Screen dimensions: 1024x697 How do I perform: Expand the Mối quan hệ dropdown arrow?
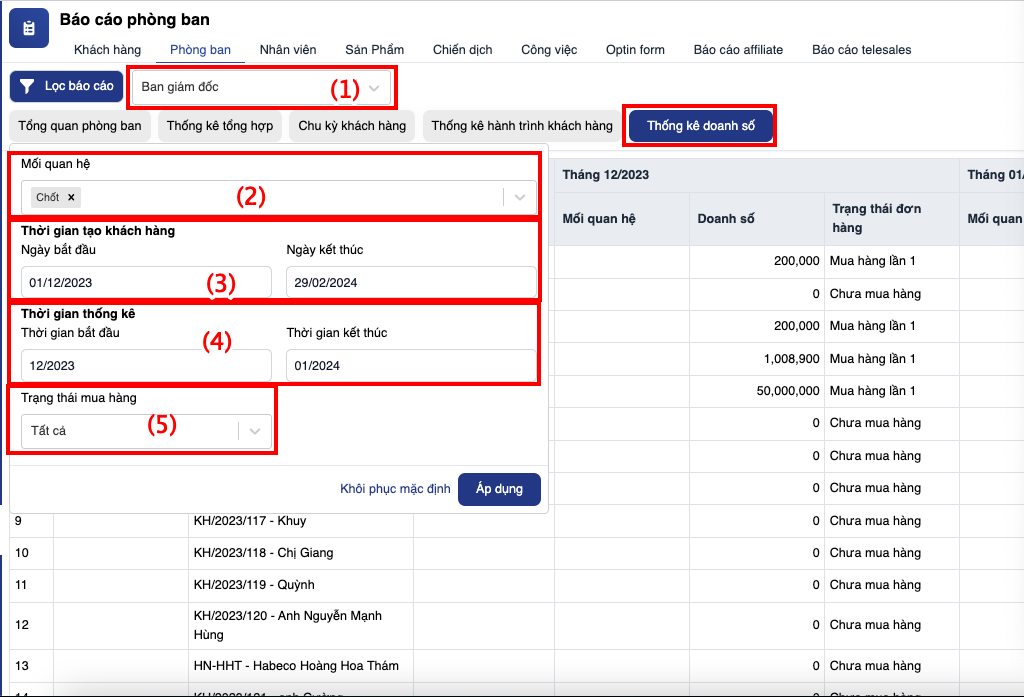coord(519,197)
